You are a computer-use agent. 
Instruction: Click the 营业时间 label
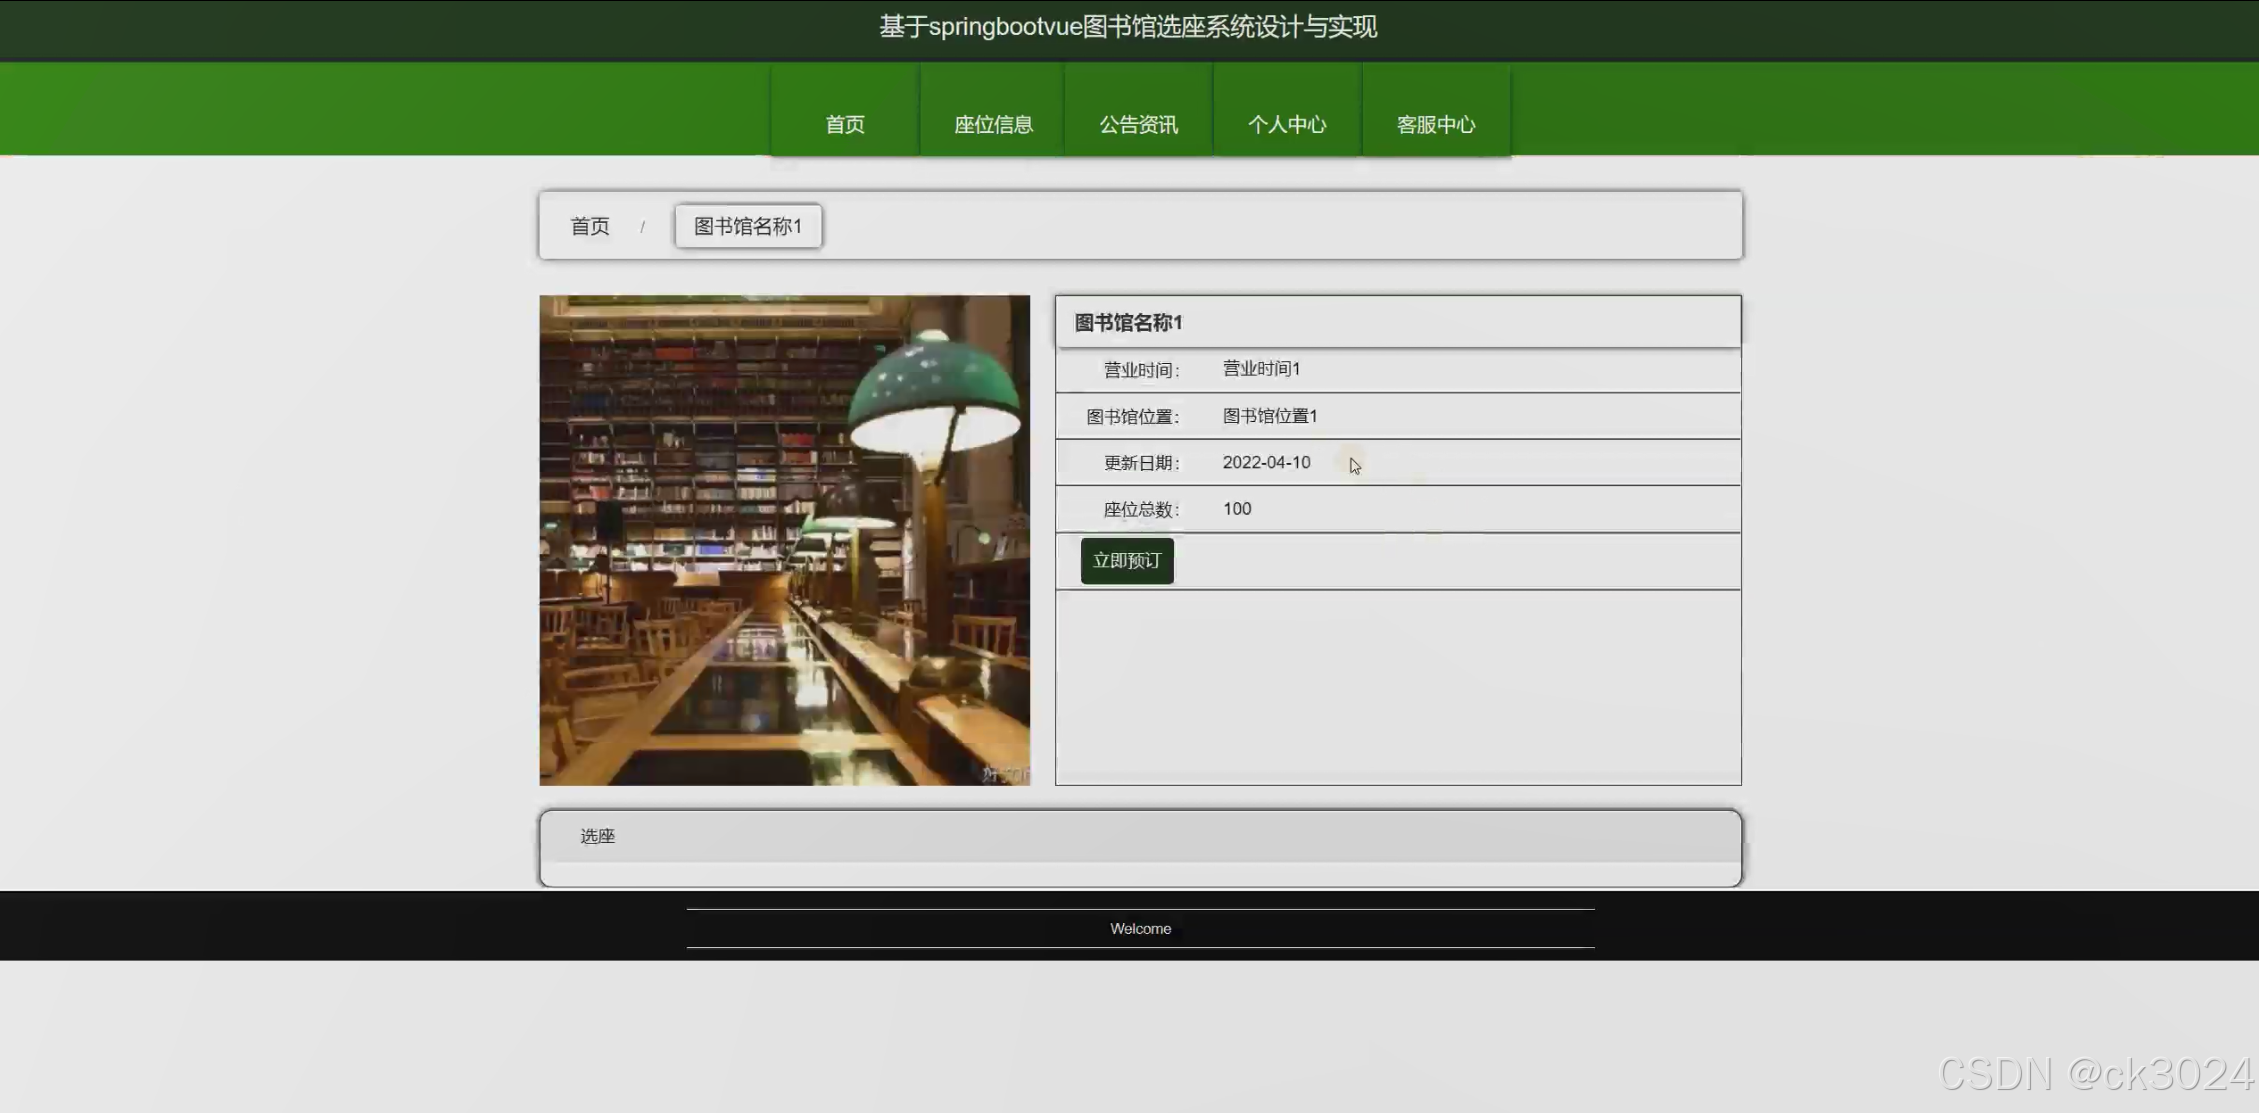(x=1141, y=370)
